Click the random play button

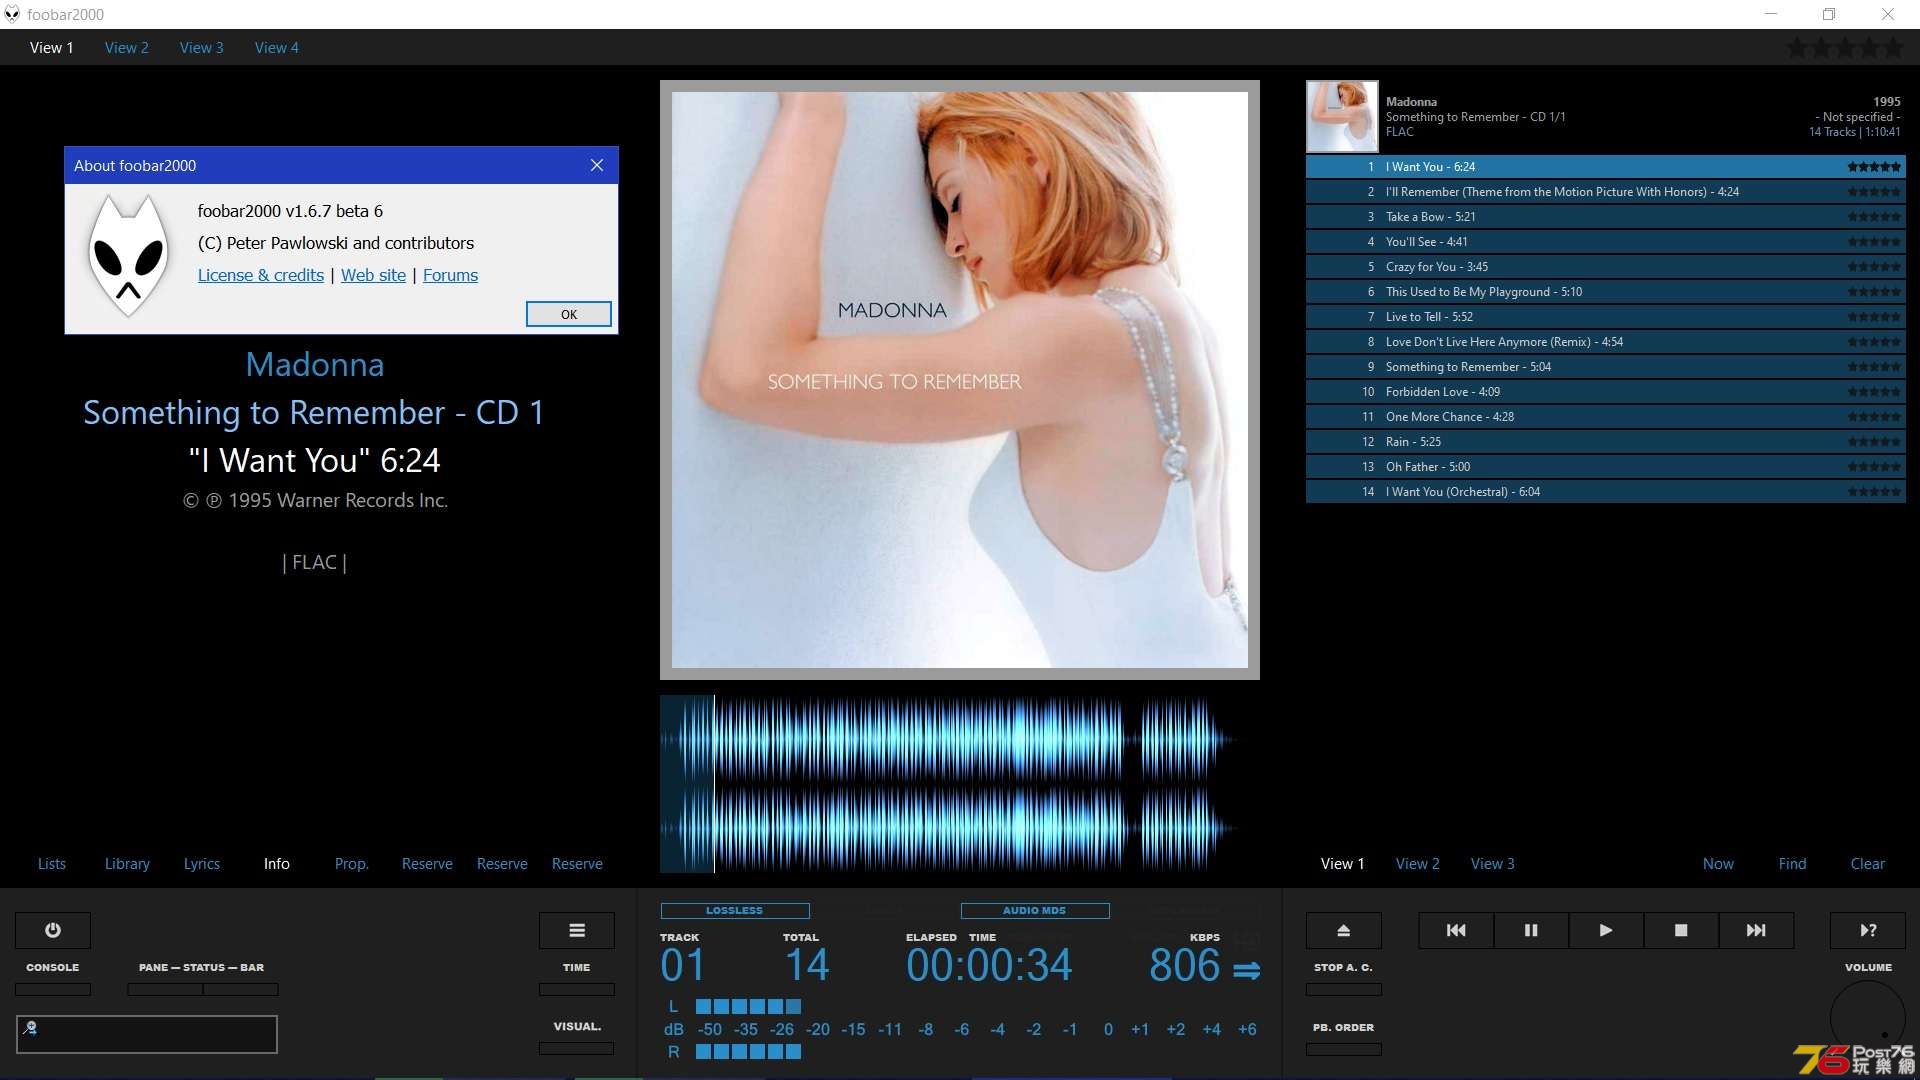1868,930
